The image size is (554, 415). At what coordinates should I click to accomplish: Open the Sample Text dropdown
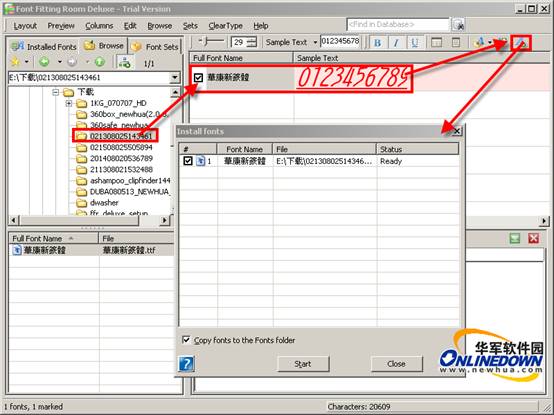click(x=315, y=43)
